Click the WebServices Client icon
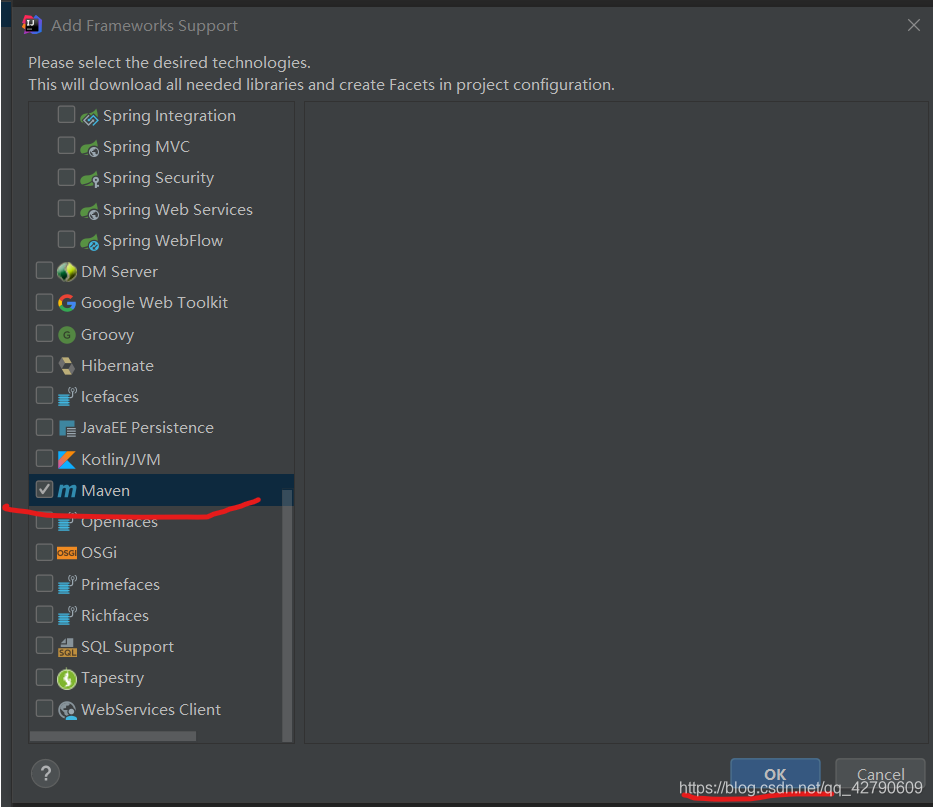 point(67,710)
